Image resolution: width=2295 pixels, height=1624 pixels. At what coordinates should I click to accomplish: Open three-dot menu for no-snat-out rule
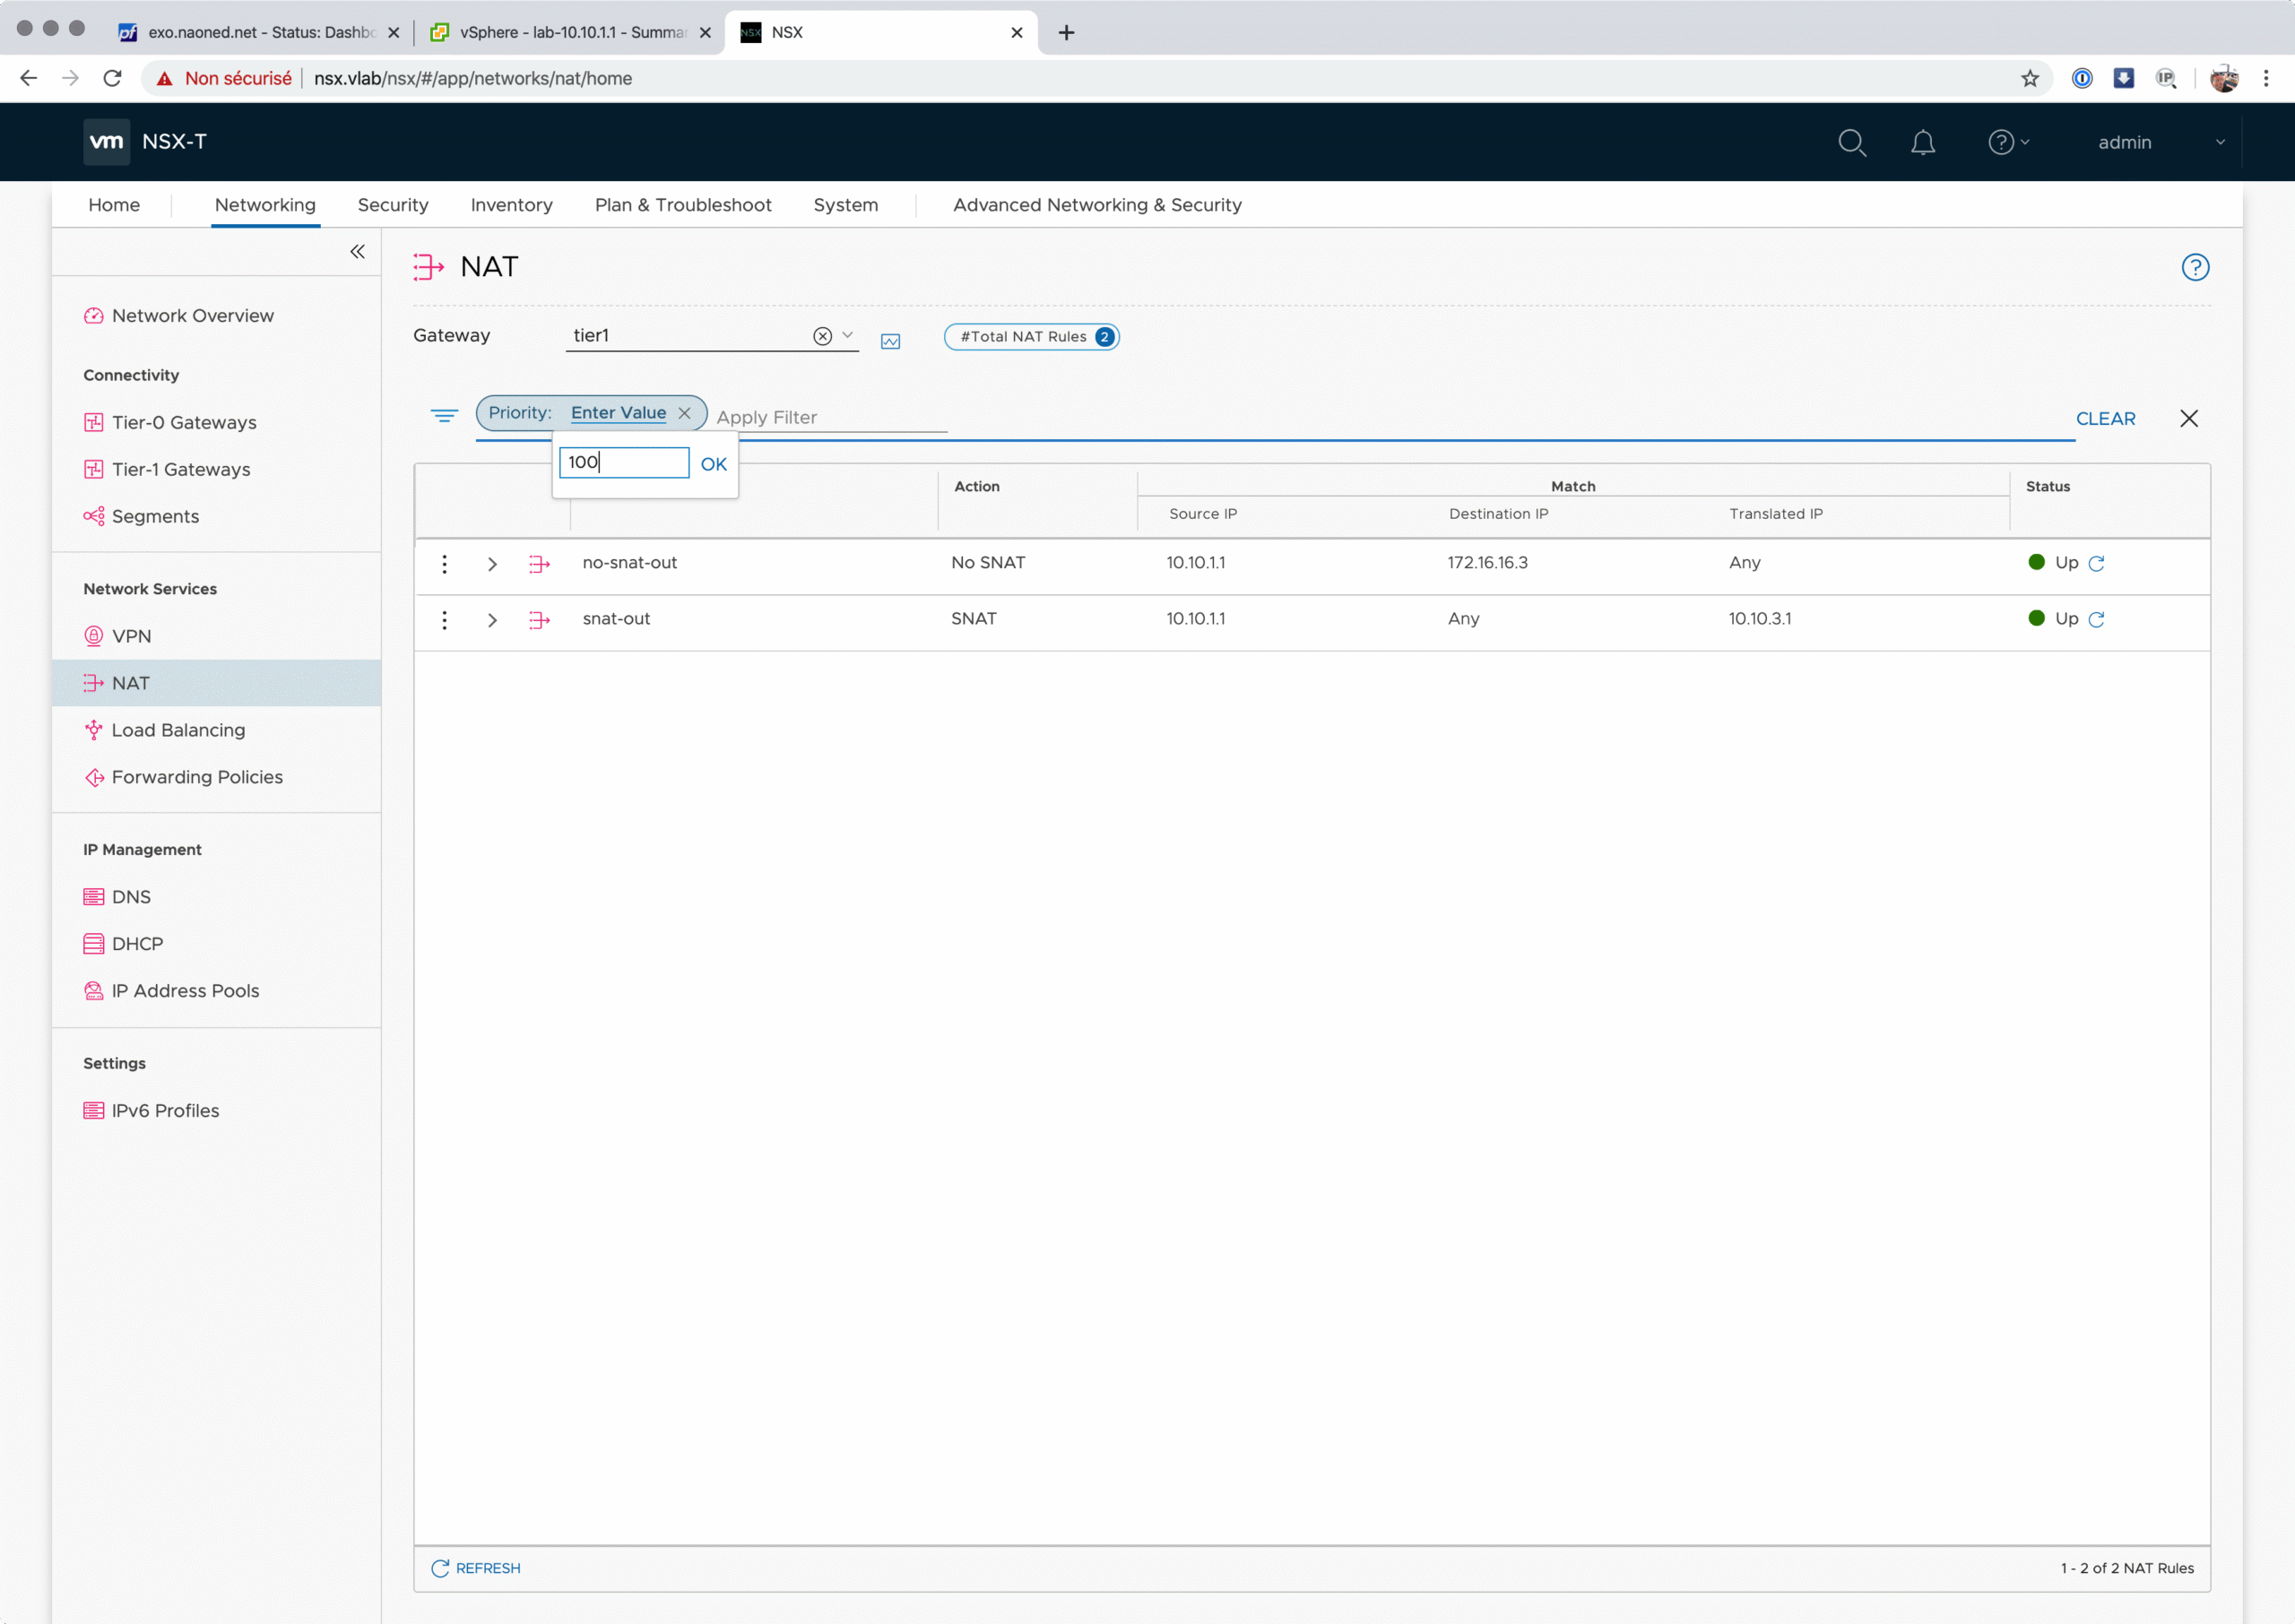pyautogui.click(x=445, y=563)
